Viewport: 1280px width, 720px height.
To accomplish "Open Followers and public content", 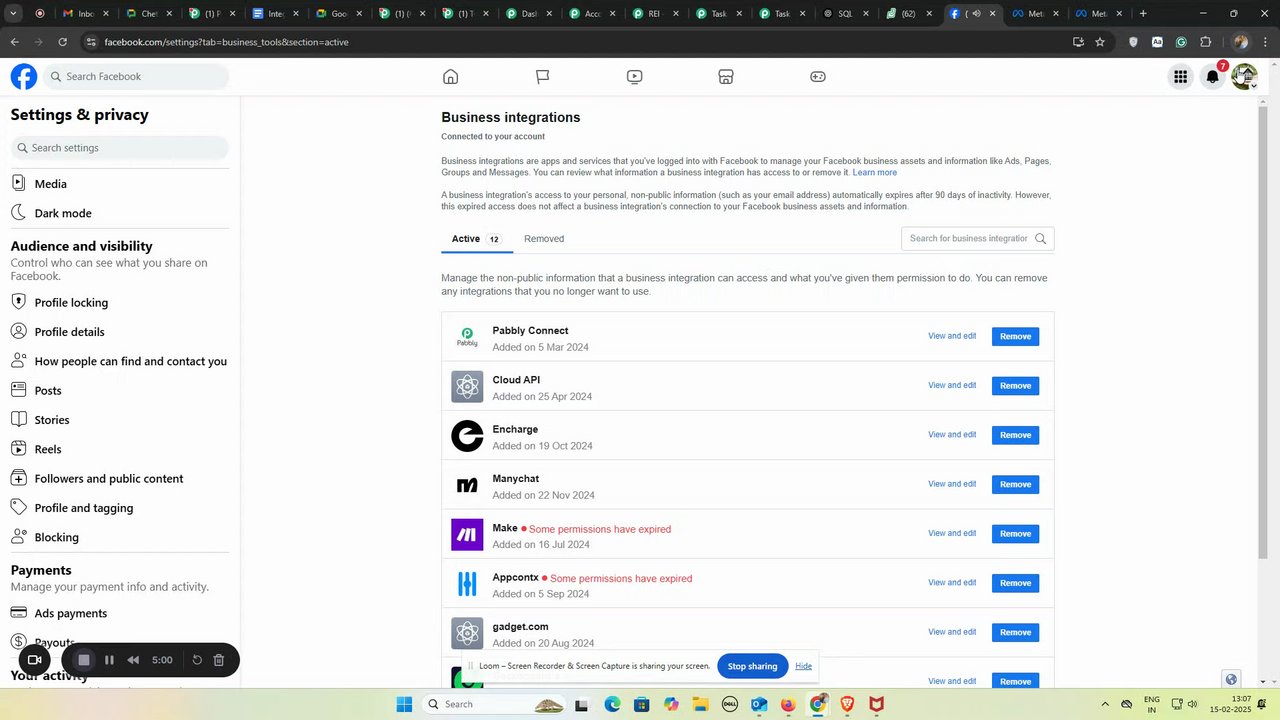I will (x=120, y=479).
